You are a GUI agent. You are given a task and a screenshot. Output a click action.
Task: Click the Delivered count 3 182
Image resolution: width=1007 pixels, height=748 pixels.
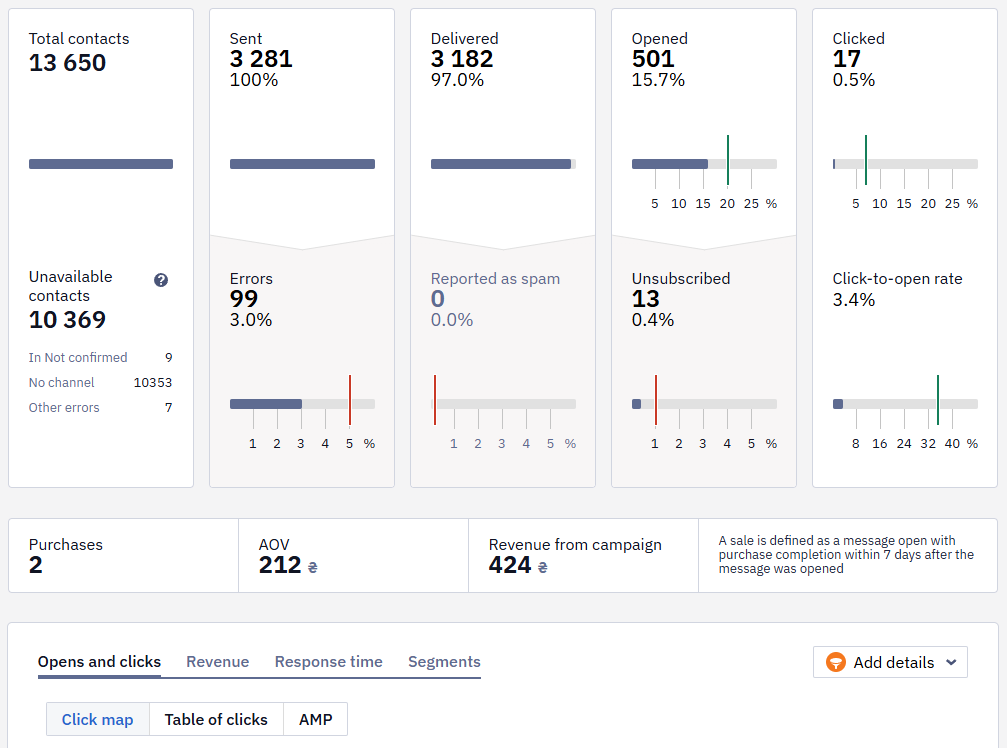[462, 59]
